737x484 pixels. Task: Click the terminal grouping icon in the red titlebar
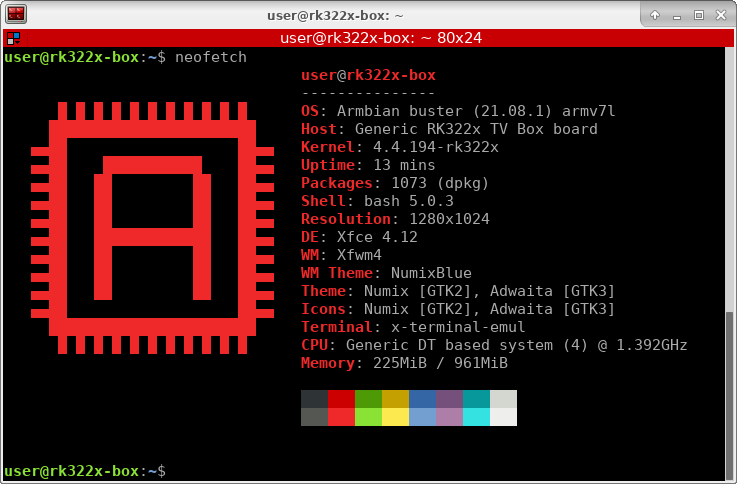[x=12, y=39]
